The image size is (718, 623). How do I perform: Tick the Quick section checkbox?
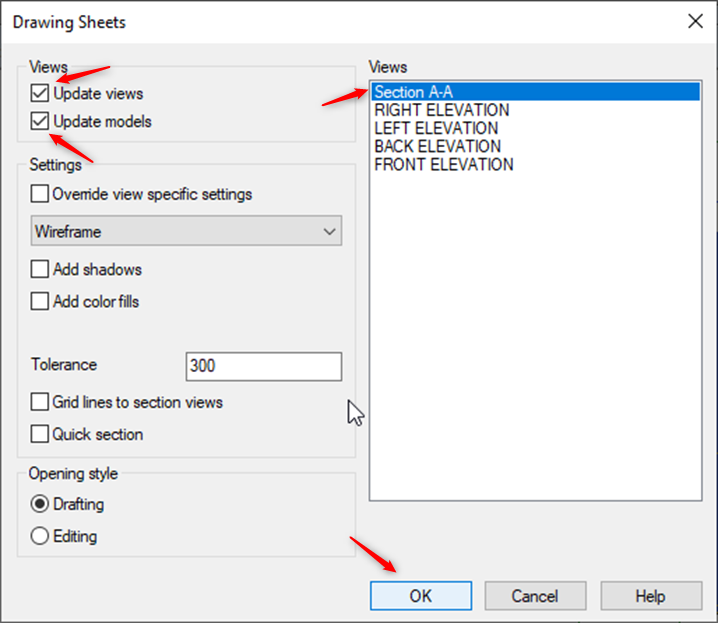[40, 434]
